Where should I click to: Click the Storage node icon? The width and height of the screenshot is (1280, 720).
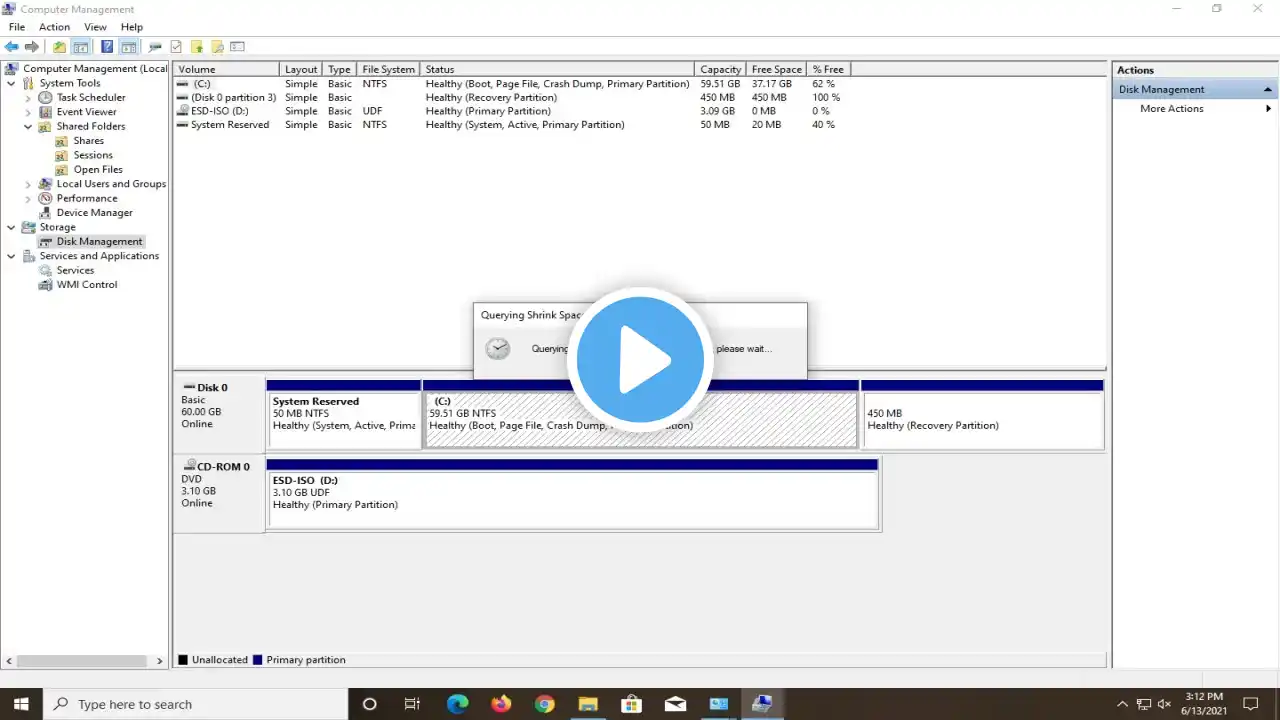(x=28, y=227)
